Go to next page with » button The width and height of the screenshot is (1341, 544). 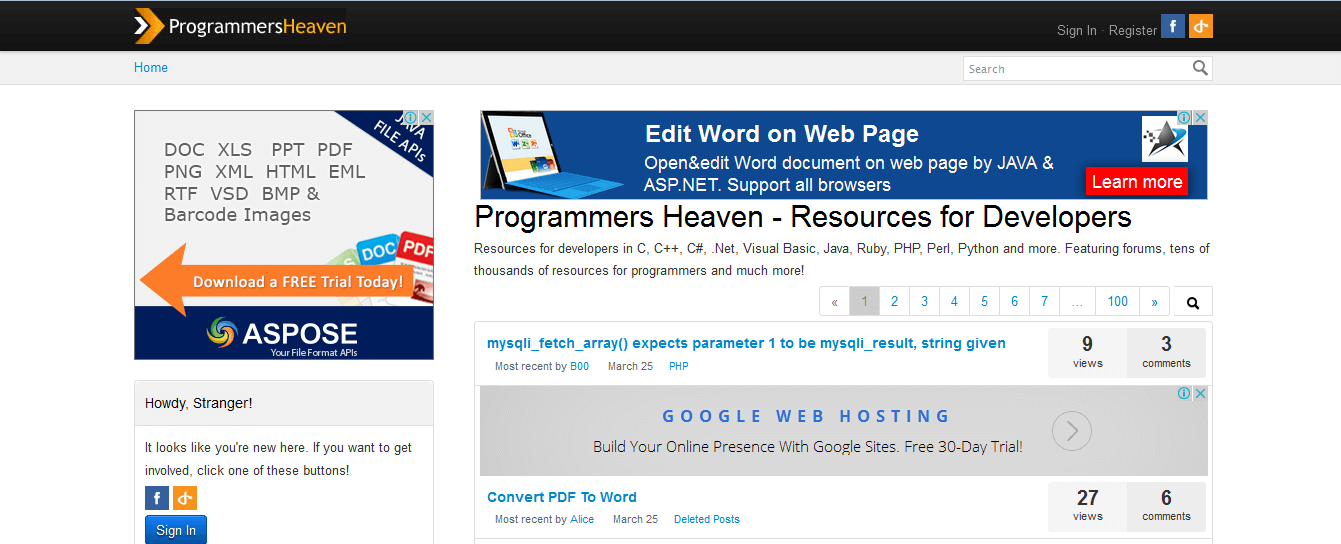pos(1155,302)
